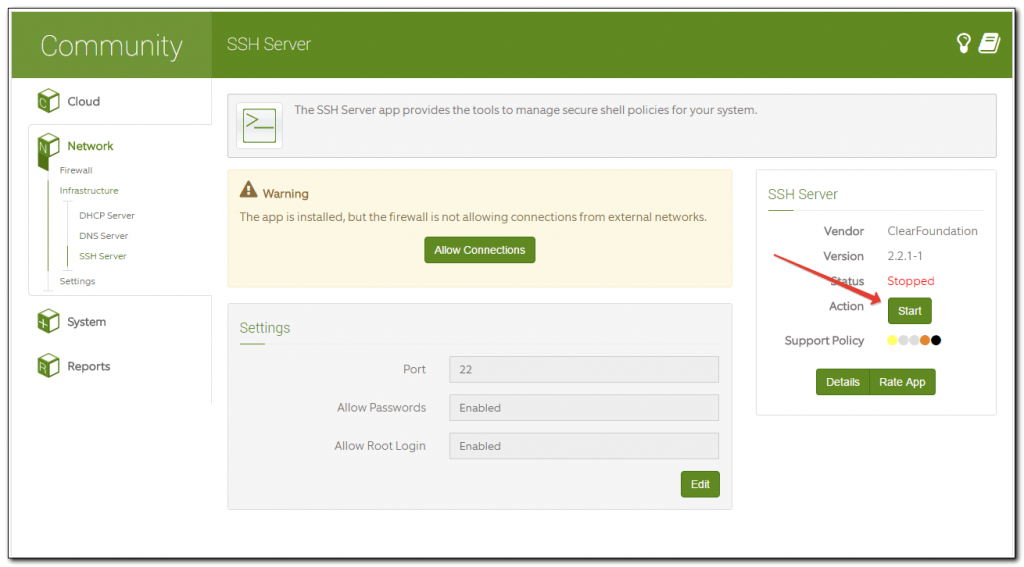Select DHCP Server in the sidebar
This screenshot has width=1024, height=567.
(107, 216)
